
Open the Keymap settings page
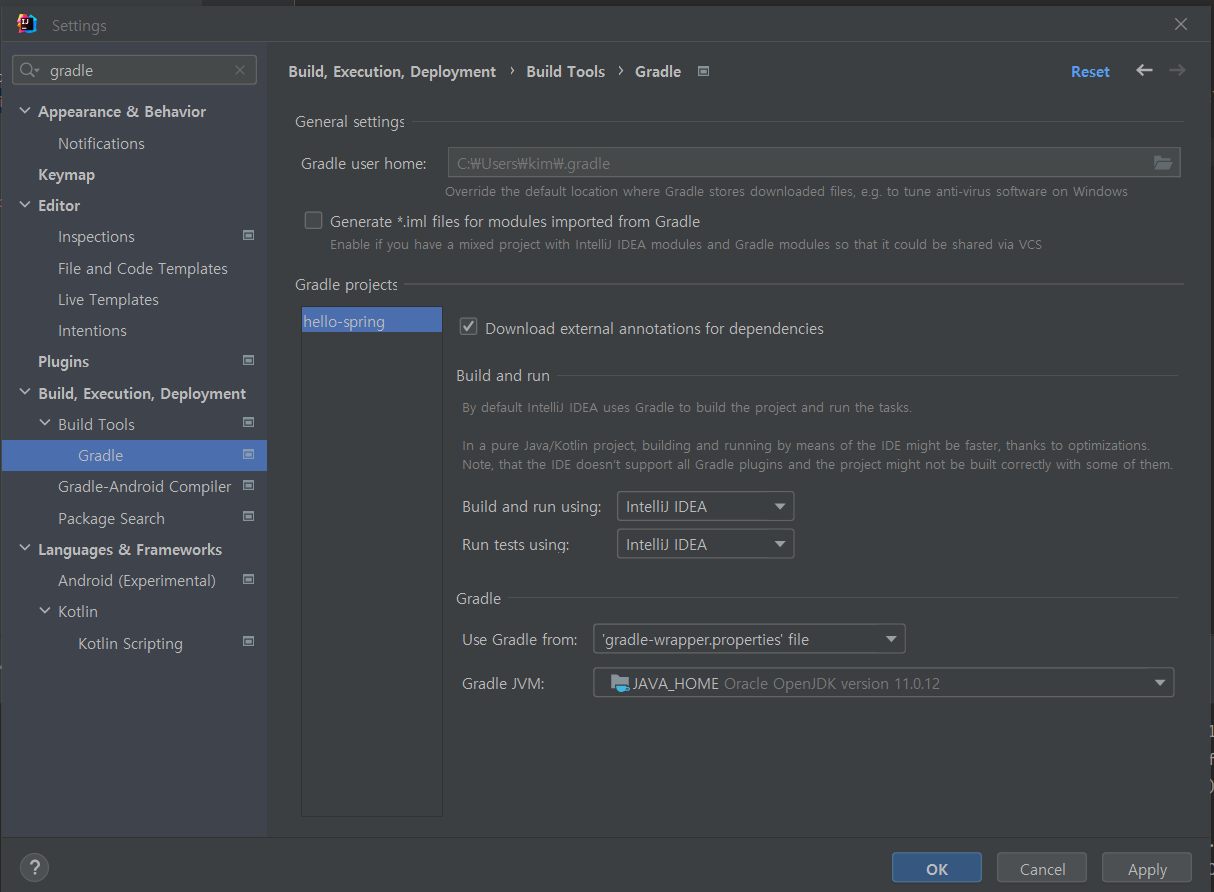pos(66,174)
